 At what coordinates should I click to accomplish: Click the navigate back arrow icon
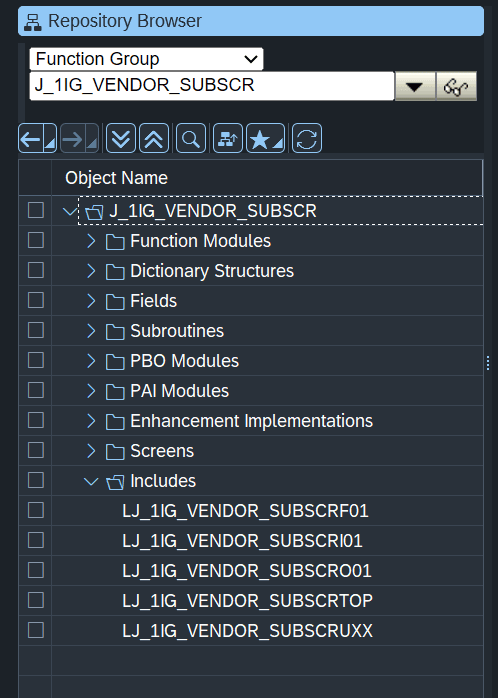(x=37, y=138)
